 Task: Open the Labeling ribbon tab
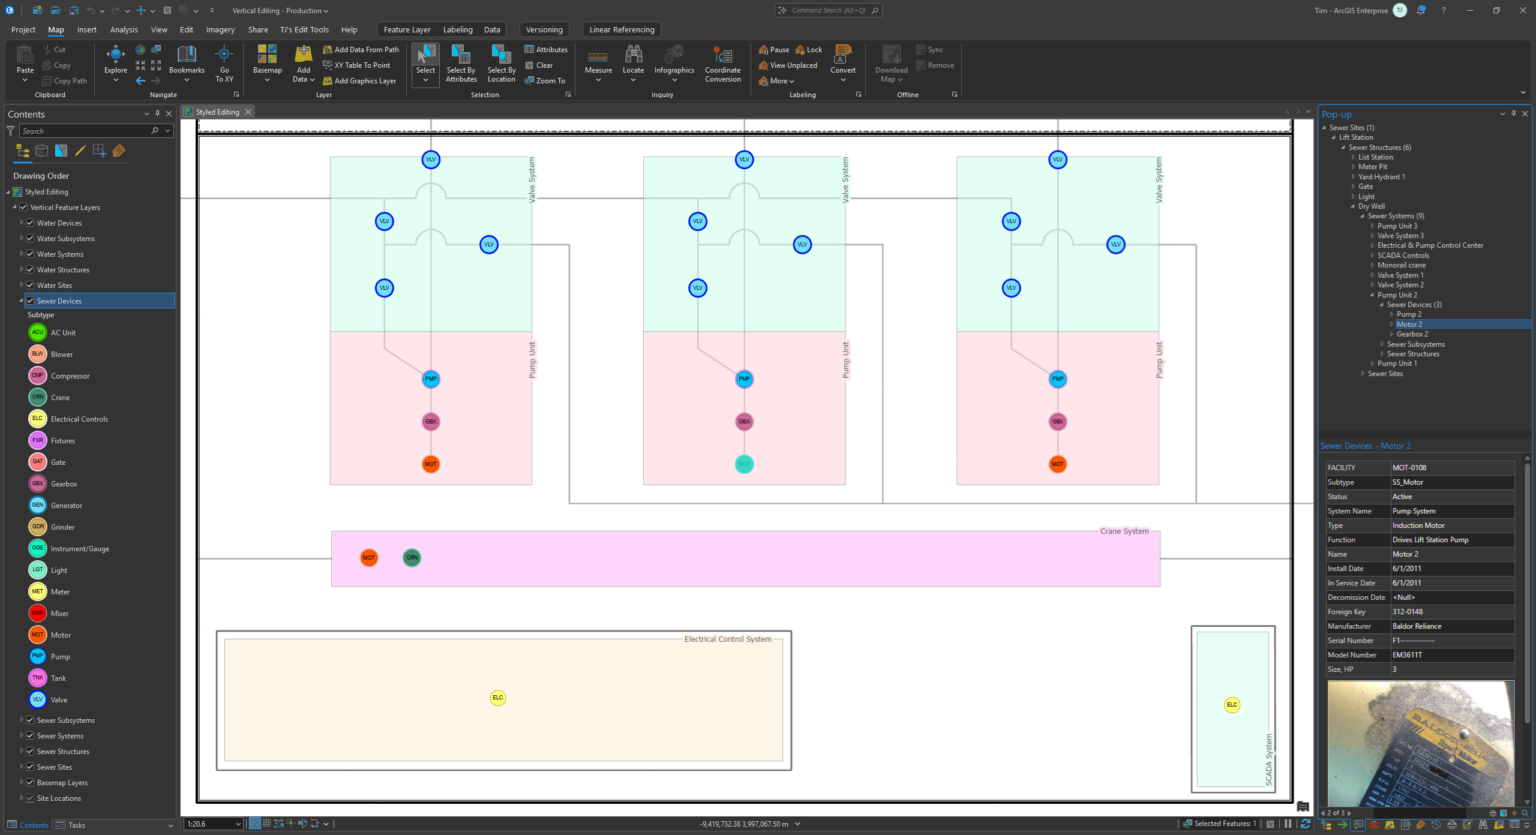458,30
